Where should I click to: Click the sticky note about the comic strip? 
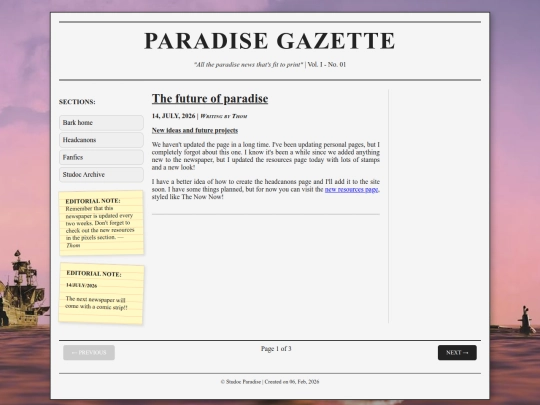(101, 294)
